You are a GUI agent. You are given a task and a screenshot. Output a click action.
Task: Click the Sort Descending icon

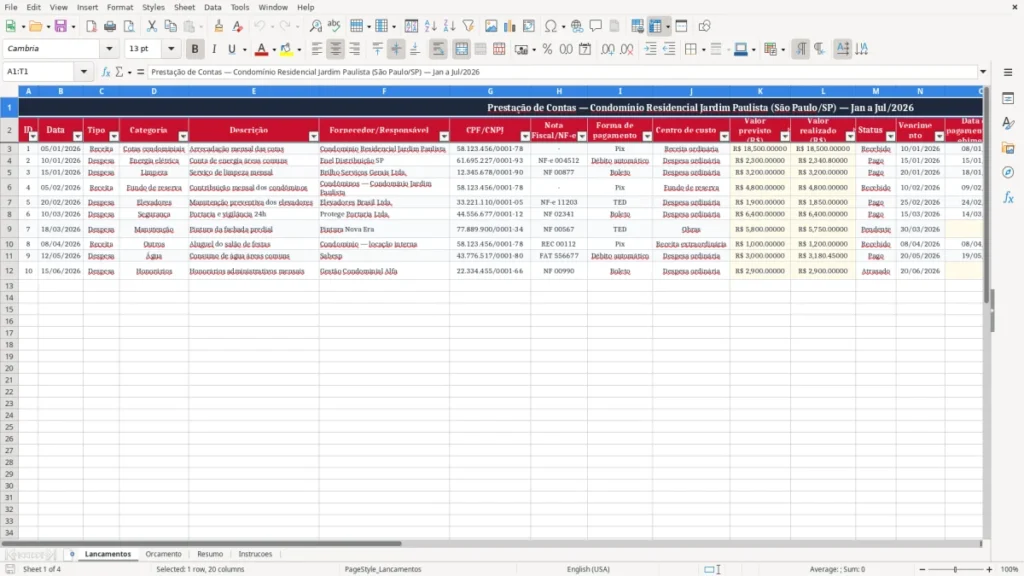click(449, 26)
